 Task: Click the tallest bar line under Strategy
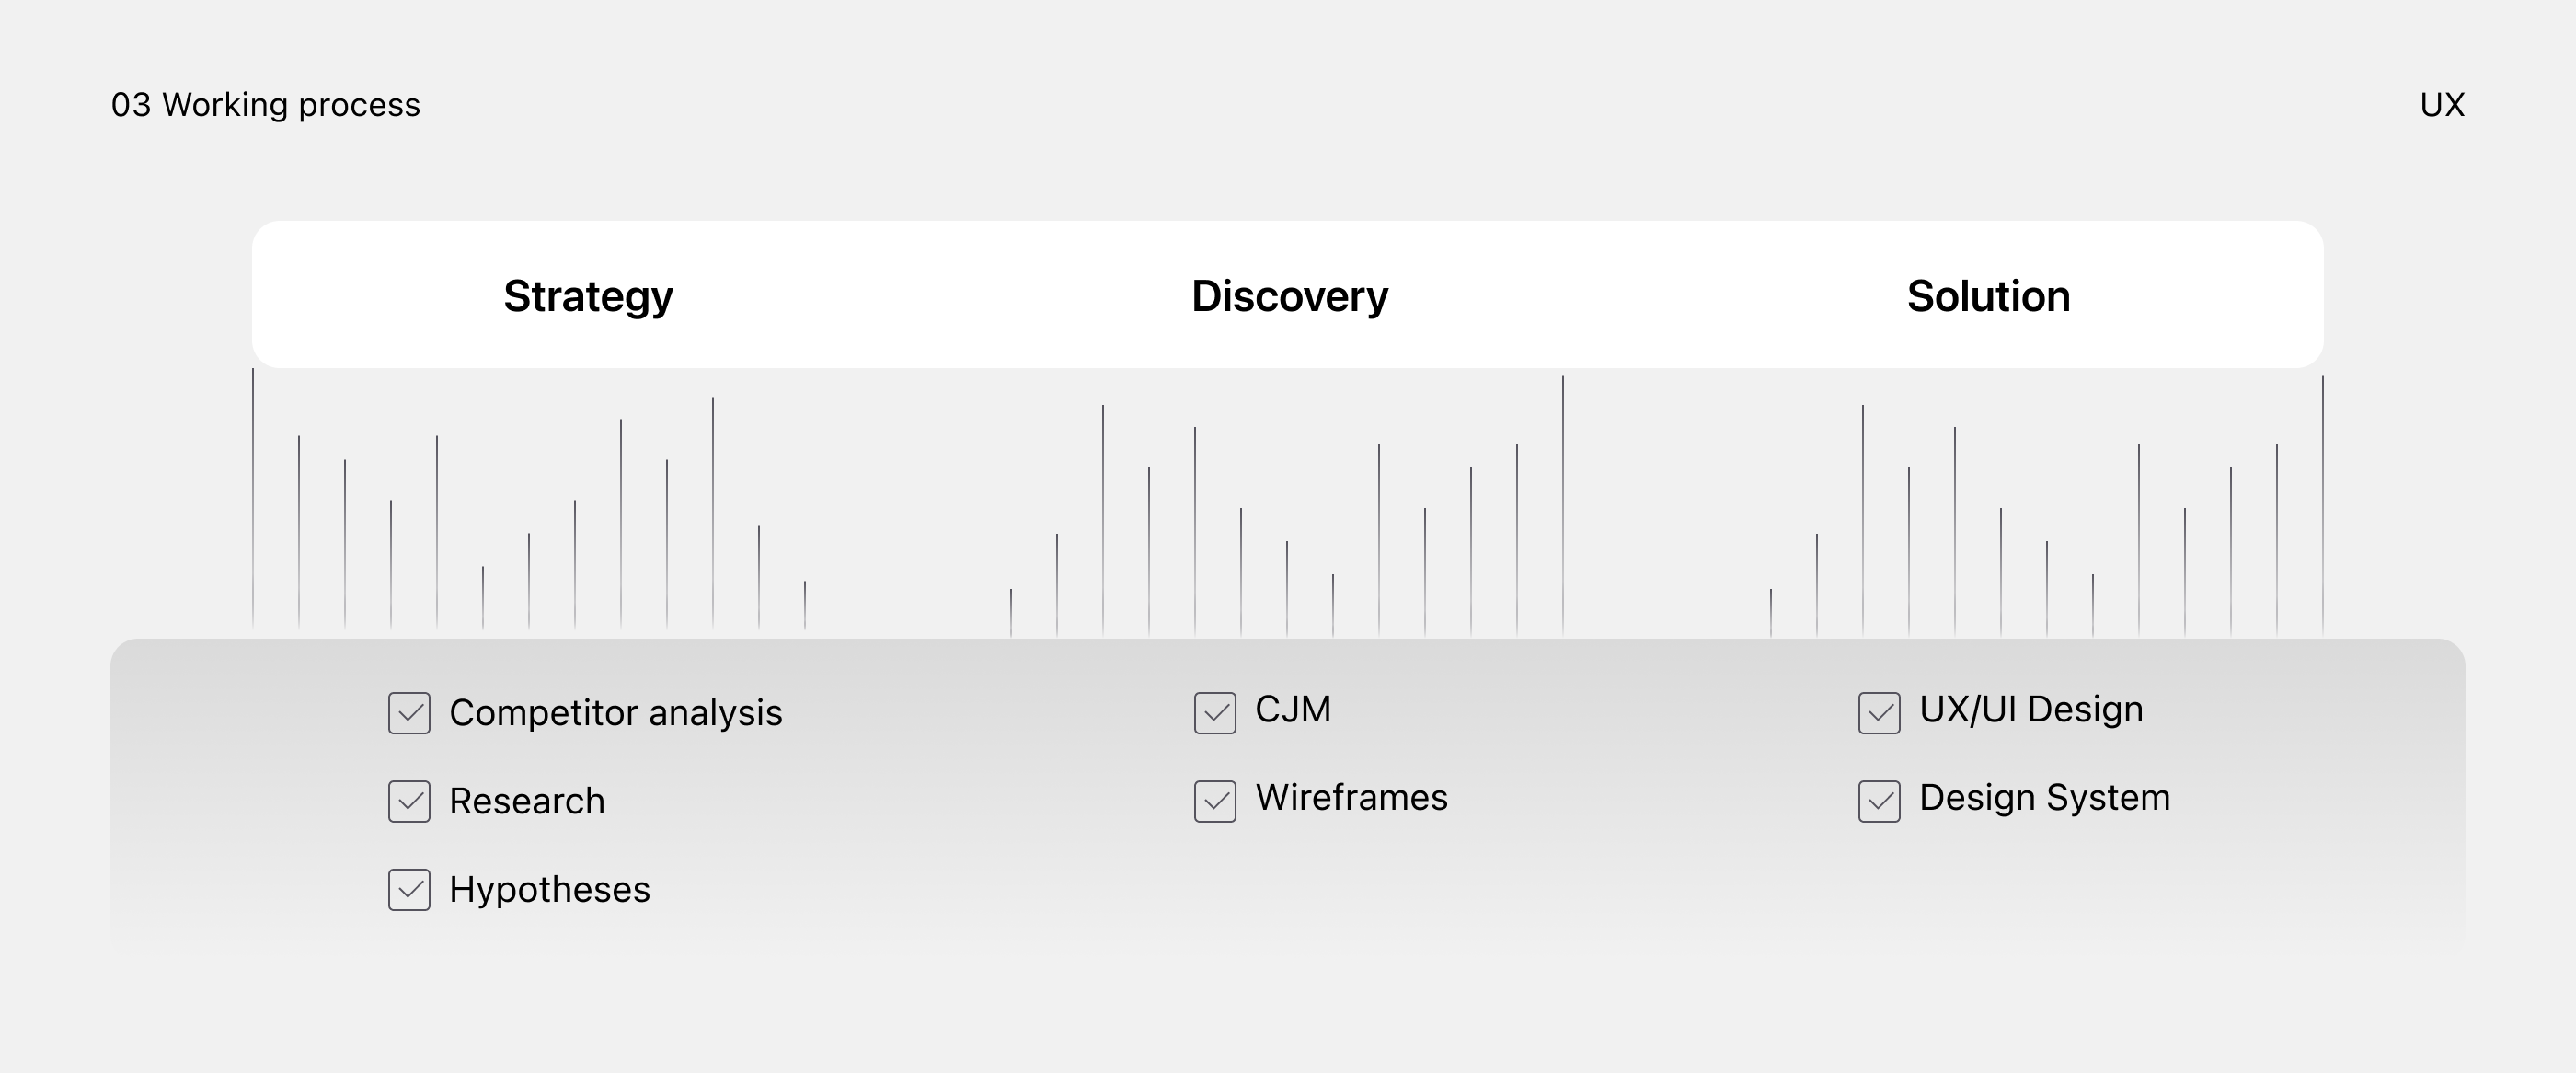[253, 498]
